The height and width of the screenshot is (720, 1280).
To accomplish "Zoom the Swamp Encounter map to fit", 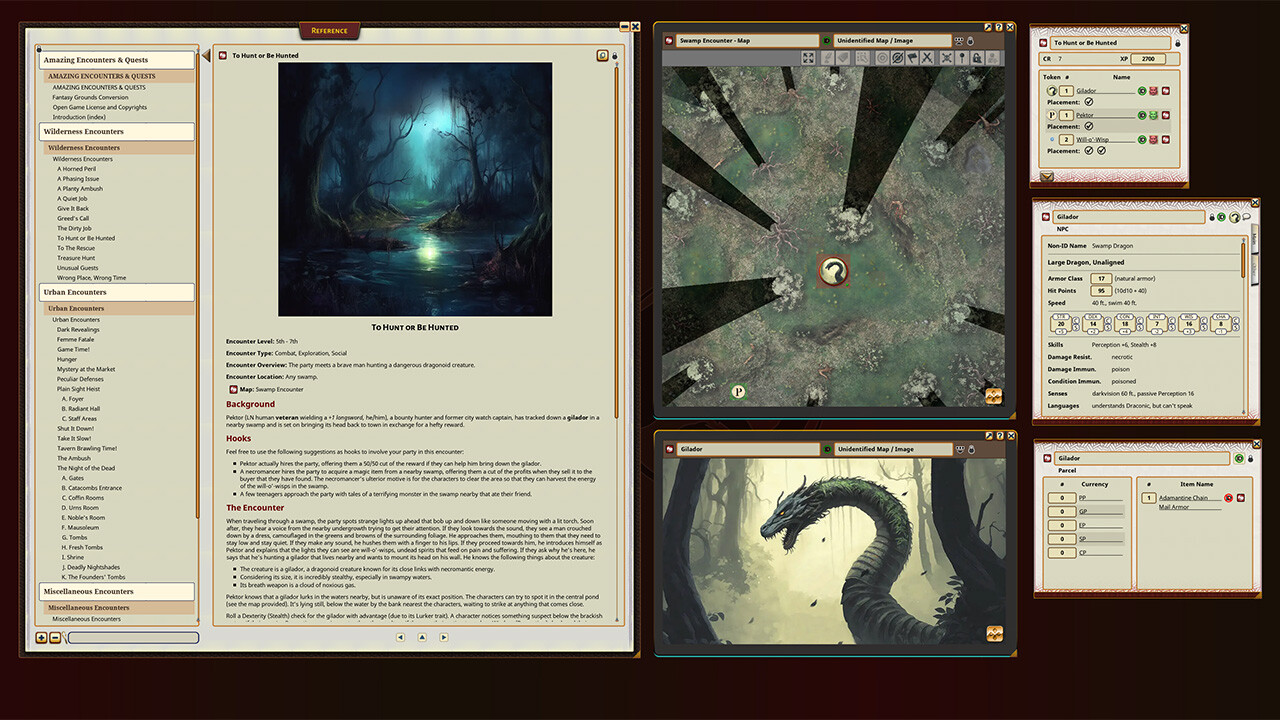I will click(808, 58).
